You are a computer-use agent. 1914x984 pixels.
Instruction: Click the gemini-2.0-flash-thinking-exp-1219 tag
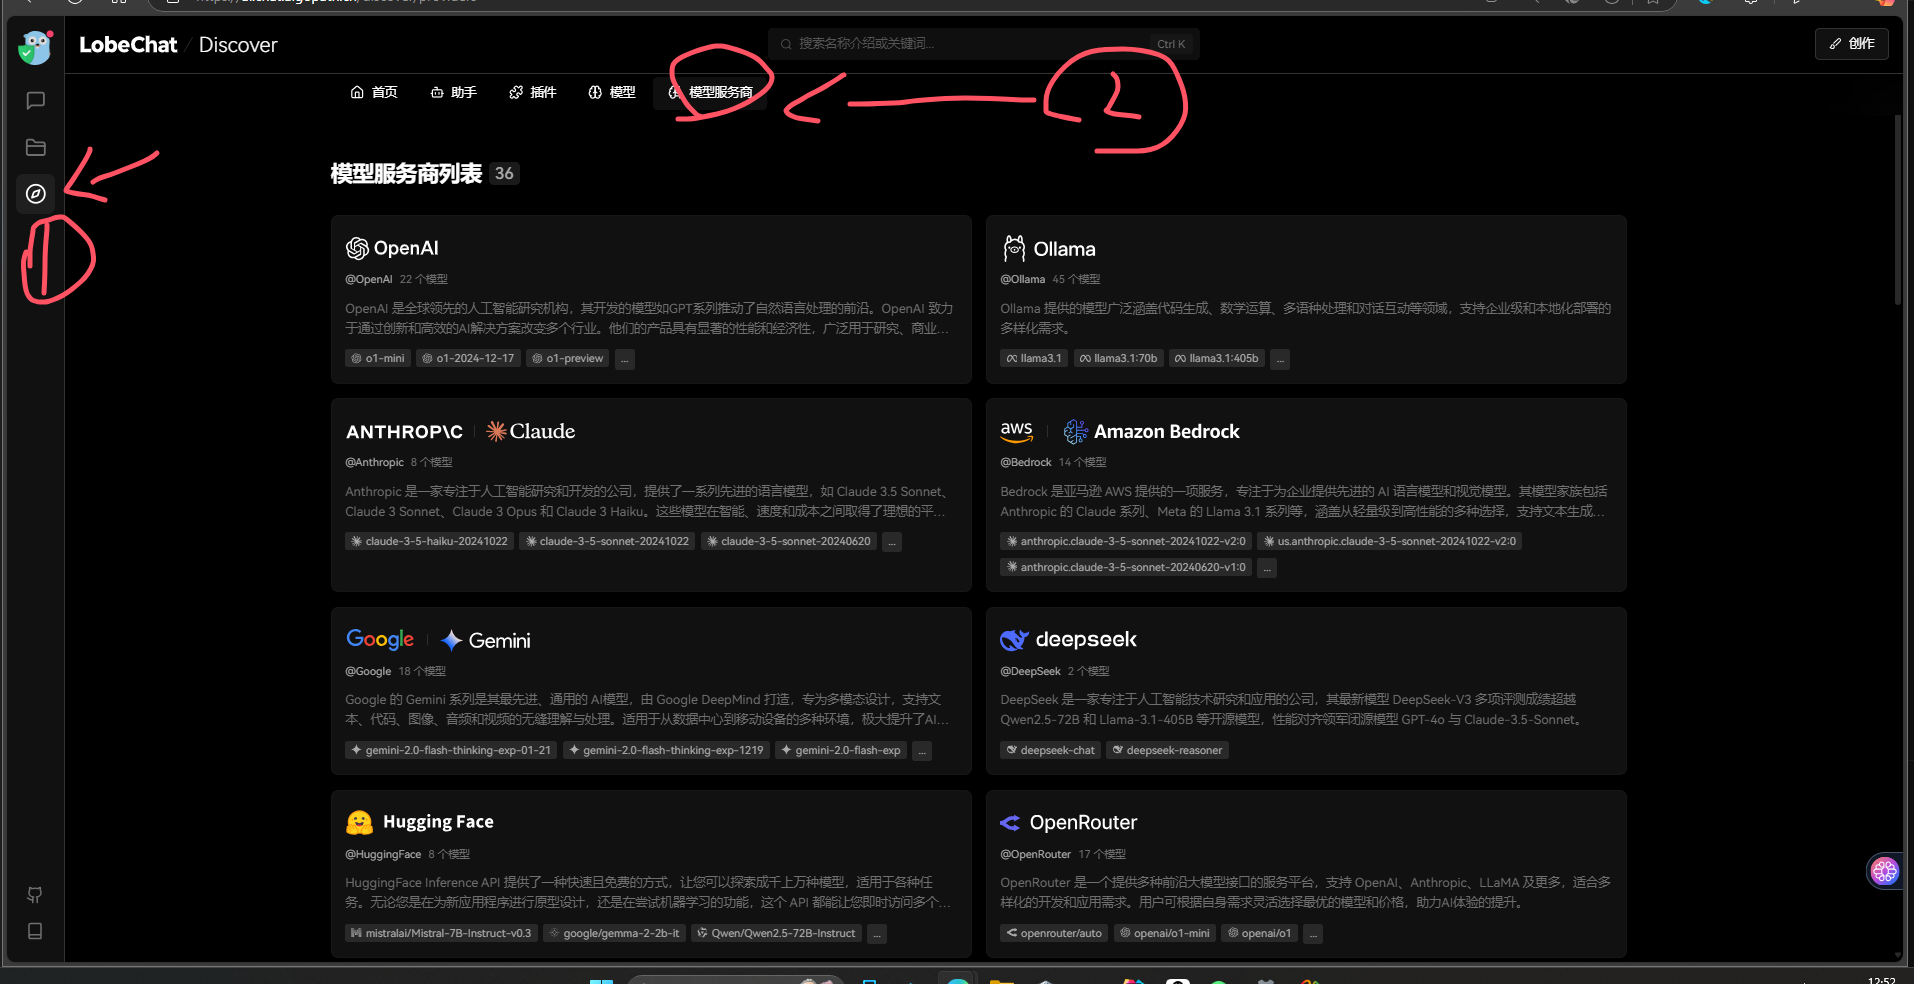tap(666, 750)
